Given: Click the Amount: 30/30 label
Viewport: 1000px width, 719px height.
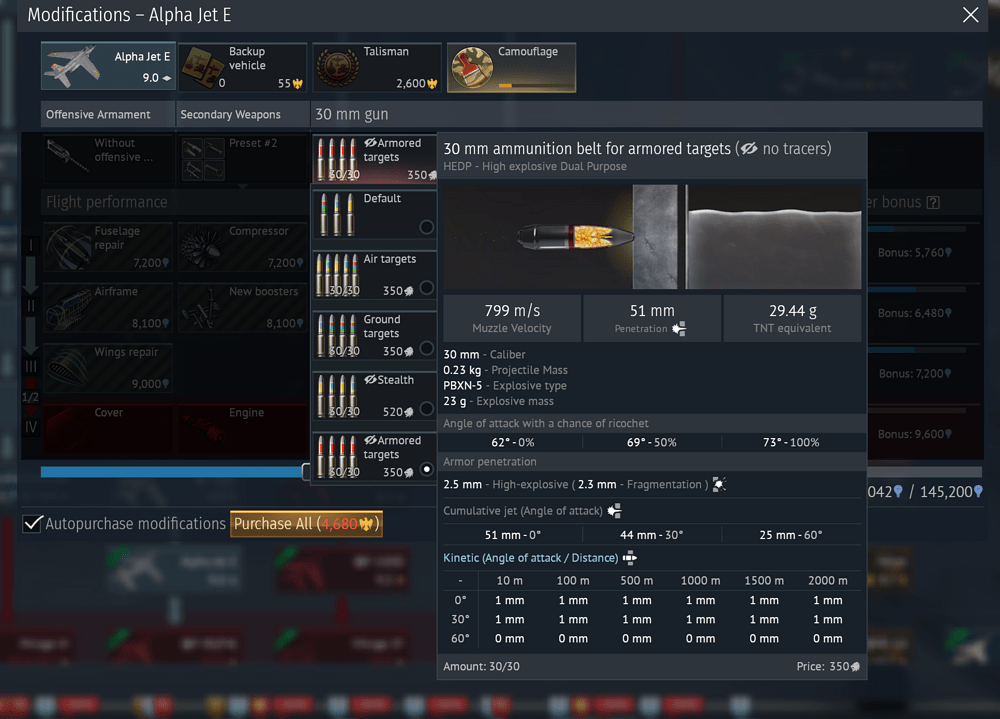Looking at the screenshot, I should (x=482, y=666).
